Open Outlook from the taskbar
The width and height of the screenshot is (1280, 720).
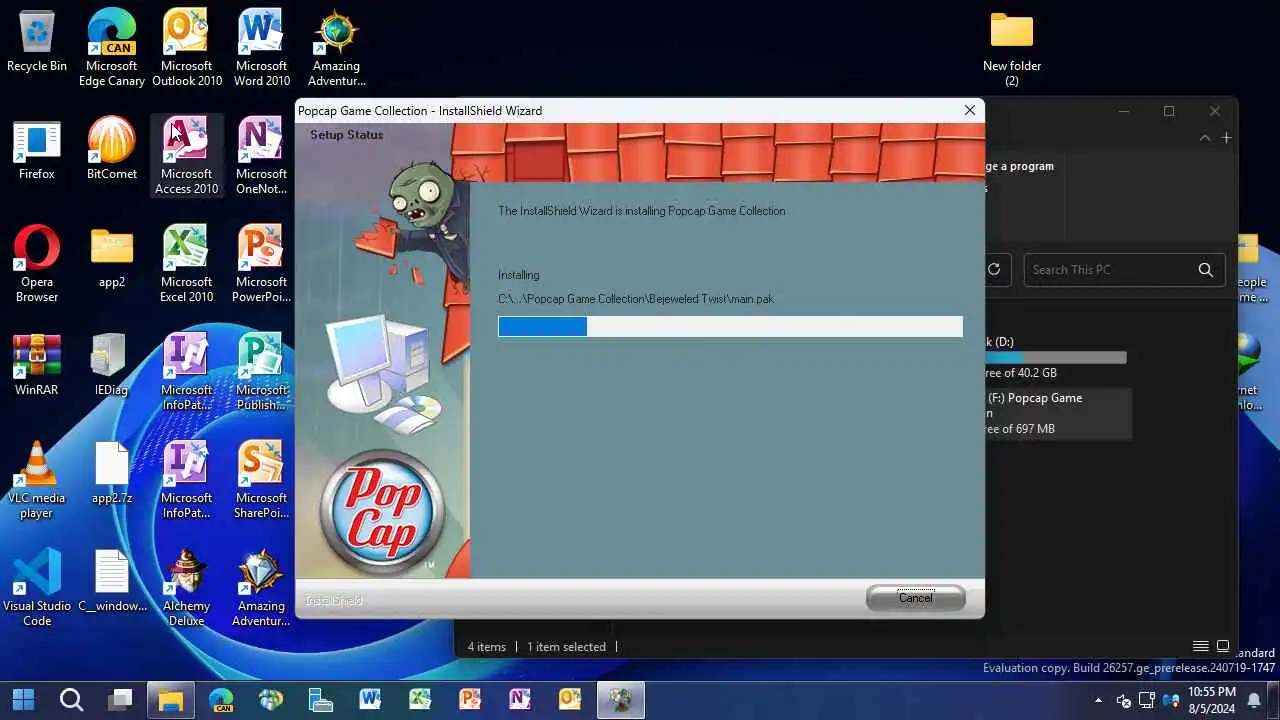[x=570, y=699]
